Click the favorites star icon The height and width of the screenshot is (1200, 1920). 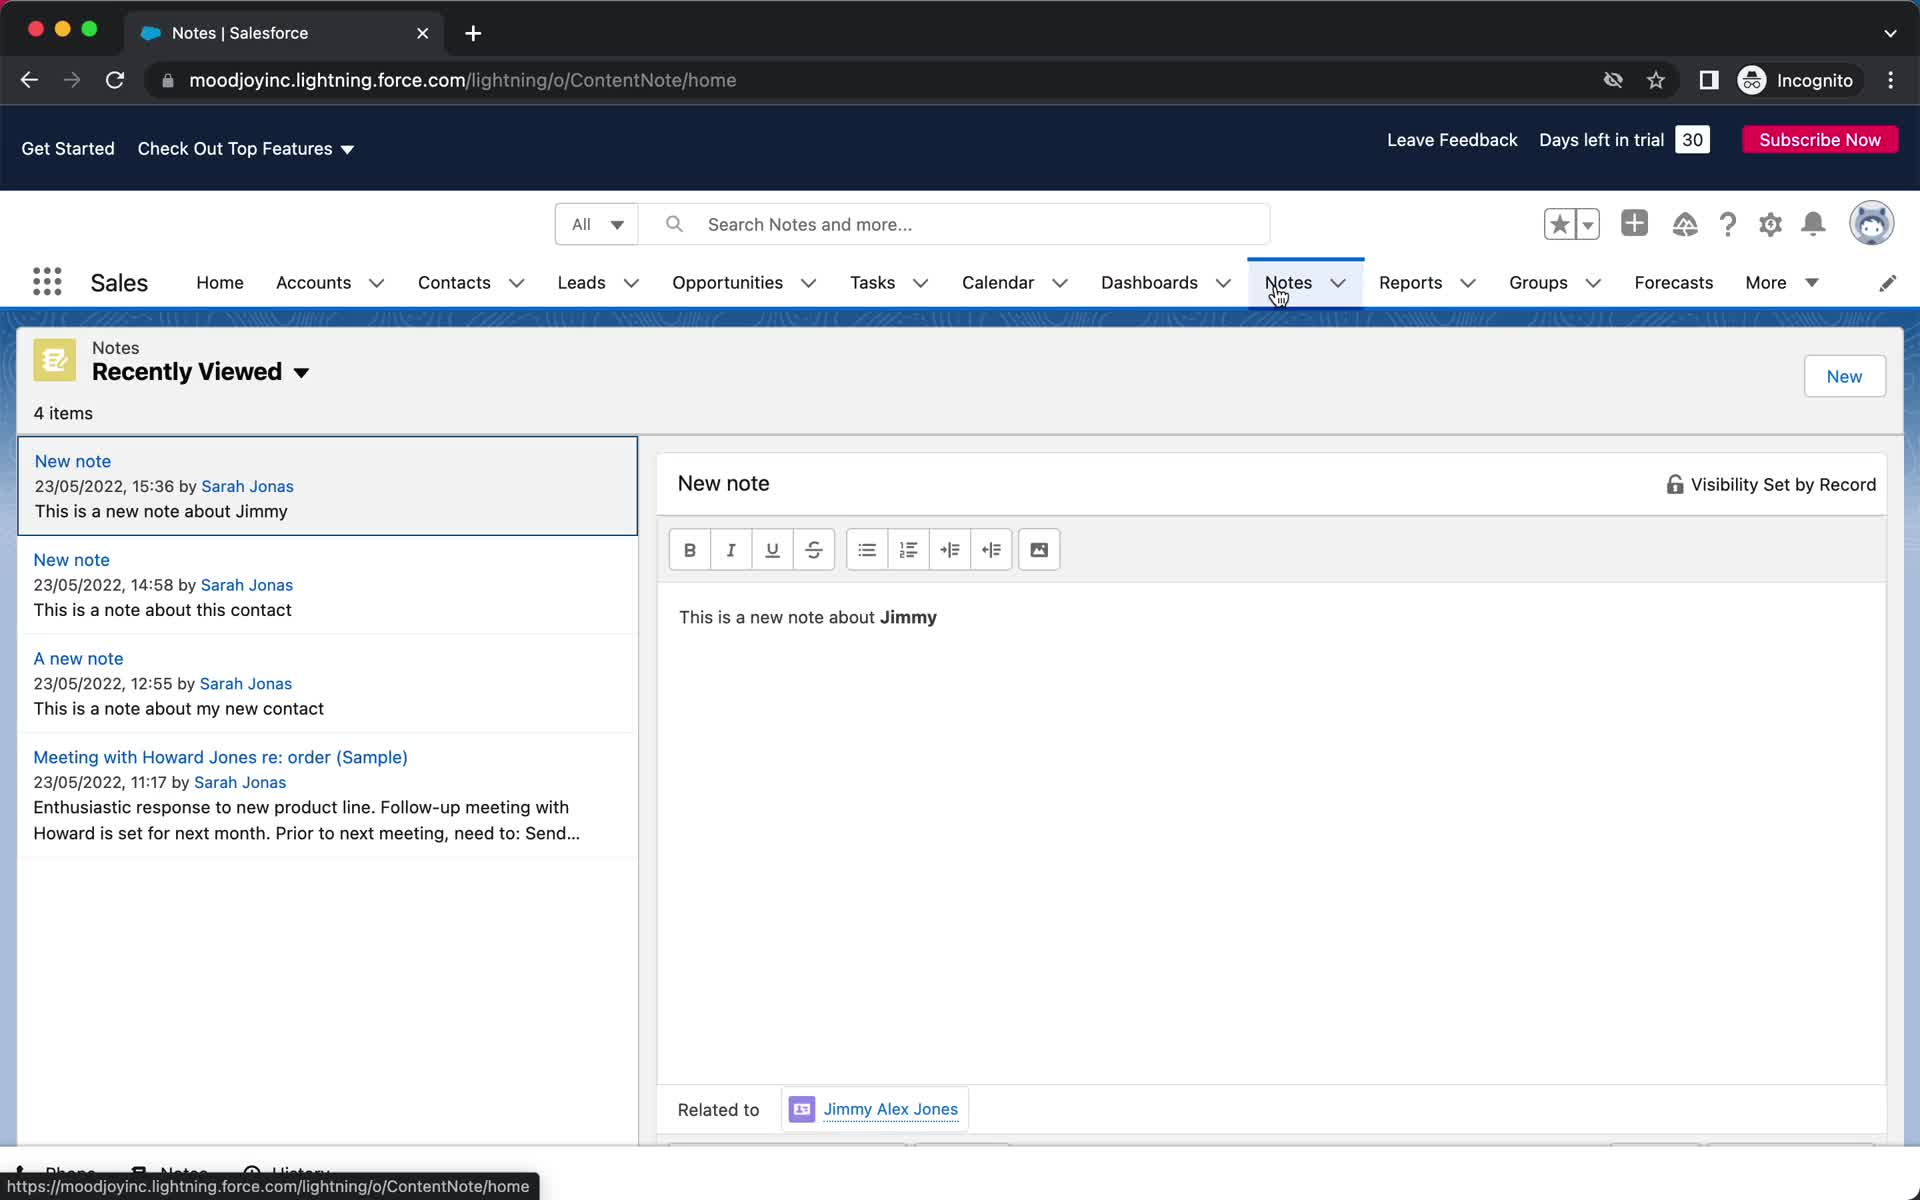(1559, 224)
